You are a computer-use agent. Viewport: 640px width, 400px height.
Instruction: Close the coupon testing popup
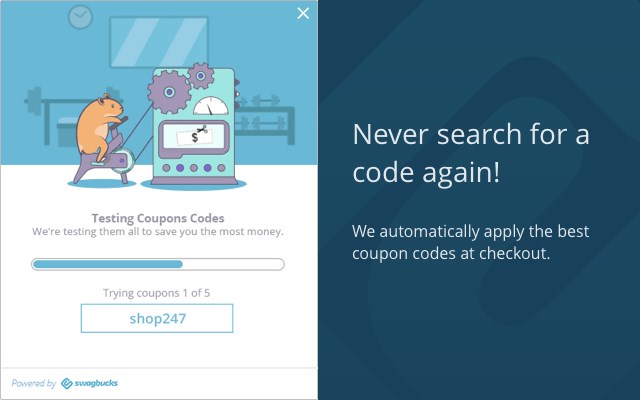[303, 13]
